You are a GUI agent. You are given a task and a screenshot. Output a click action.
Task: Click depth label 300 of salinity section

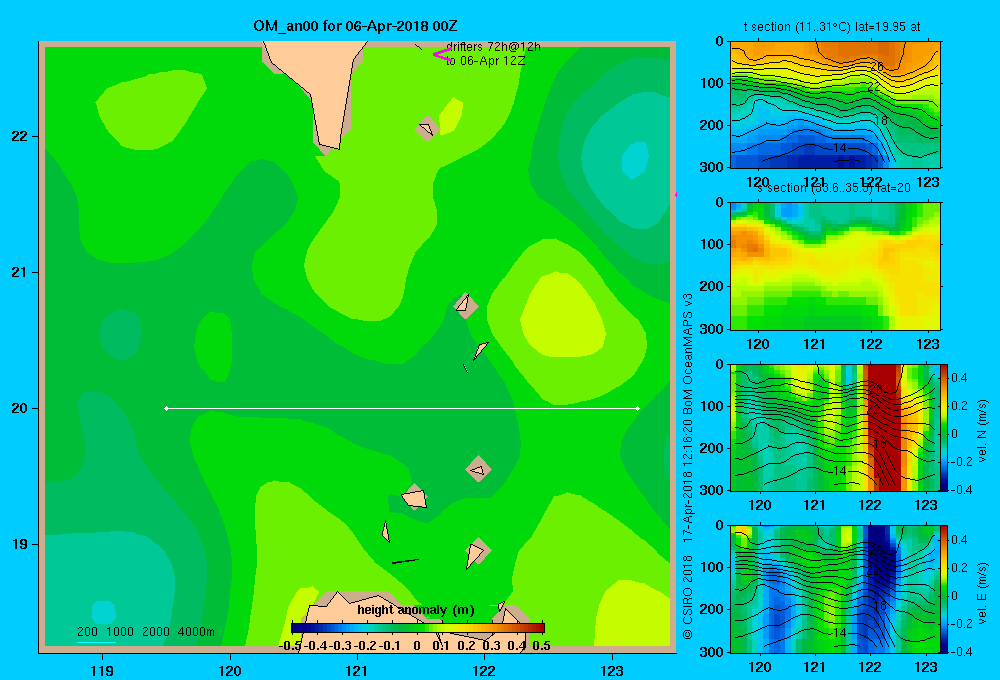712,329
